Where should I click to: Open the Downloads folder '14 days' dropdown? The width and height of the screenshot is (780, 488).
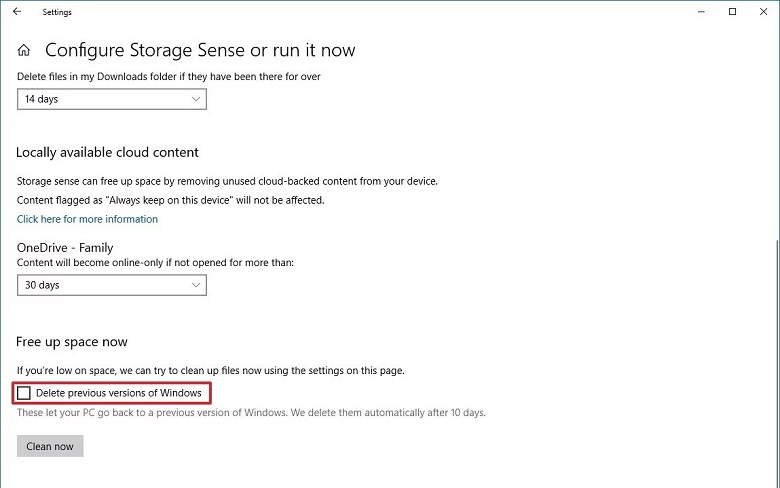[111, 99]
